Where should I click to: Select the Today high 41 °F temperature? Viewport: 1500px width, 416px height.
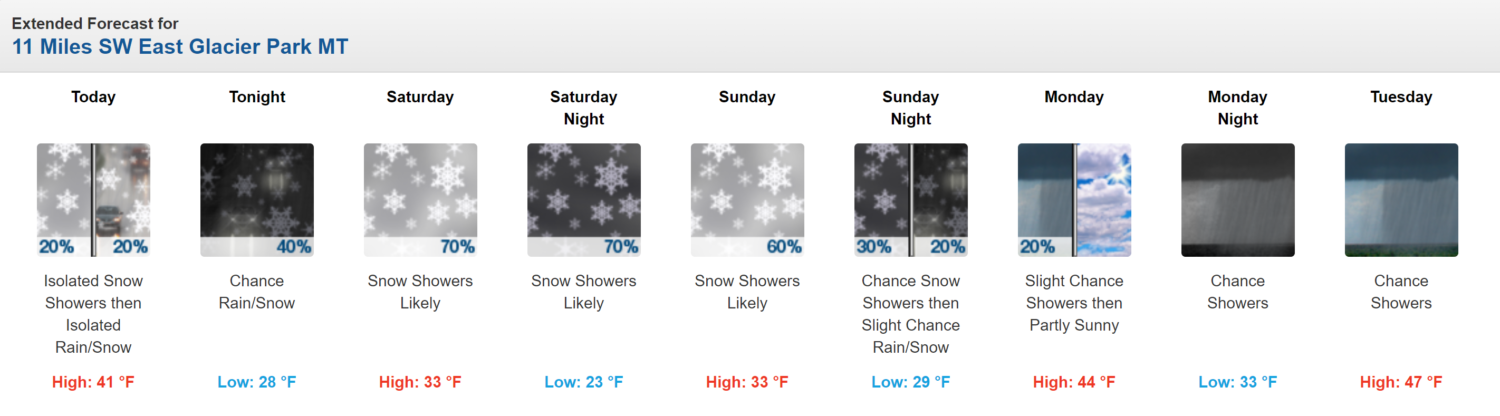pyautogui.click(x=93, y=382)
